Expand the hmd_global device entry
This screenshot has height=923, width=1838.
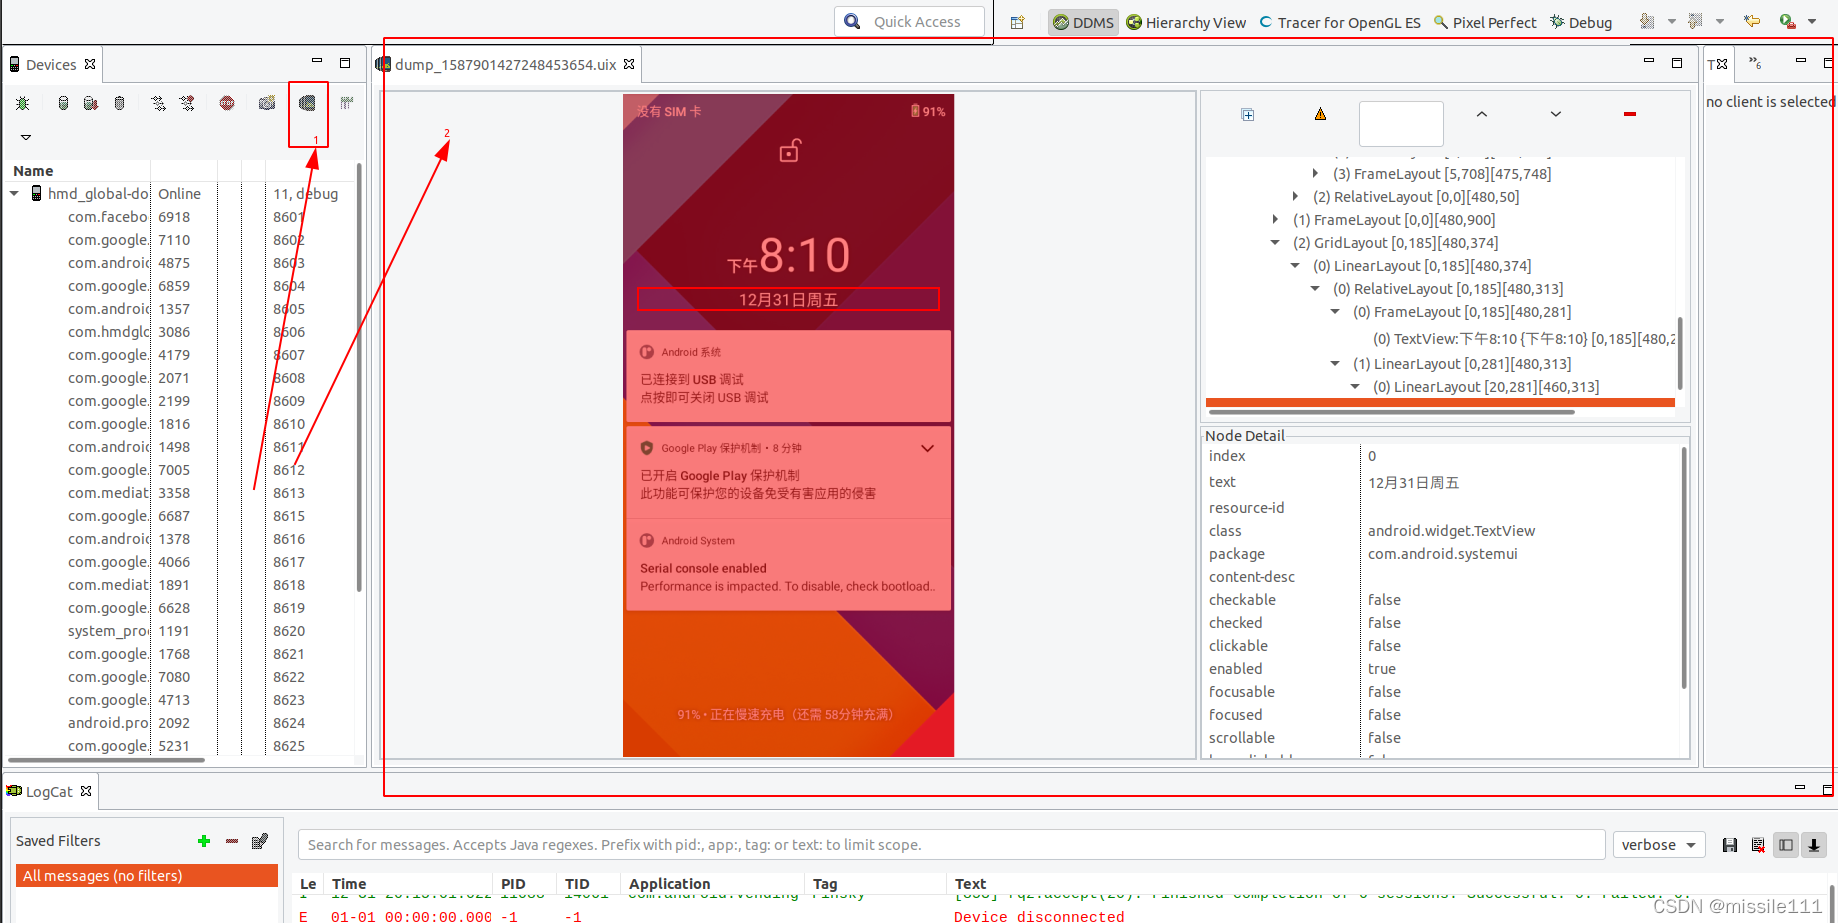13,193
